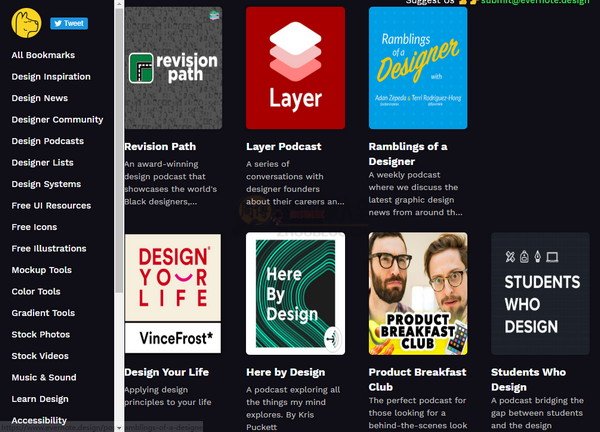Open Gradient Tools category
Image resolution: width=600 pixels, height=432 pixels.
43,313
